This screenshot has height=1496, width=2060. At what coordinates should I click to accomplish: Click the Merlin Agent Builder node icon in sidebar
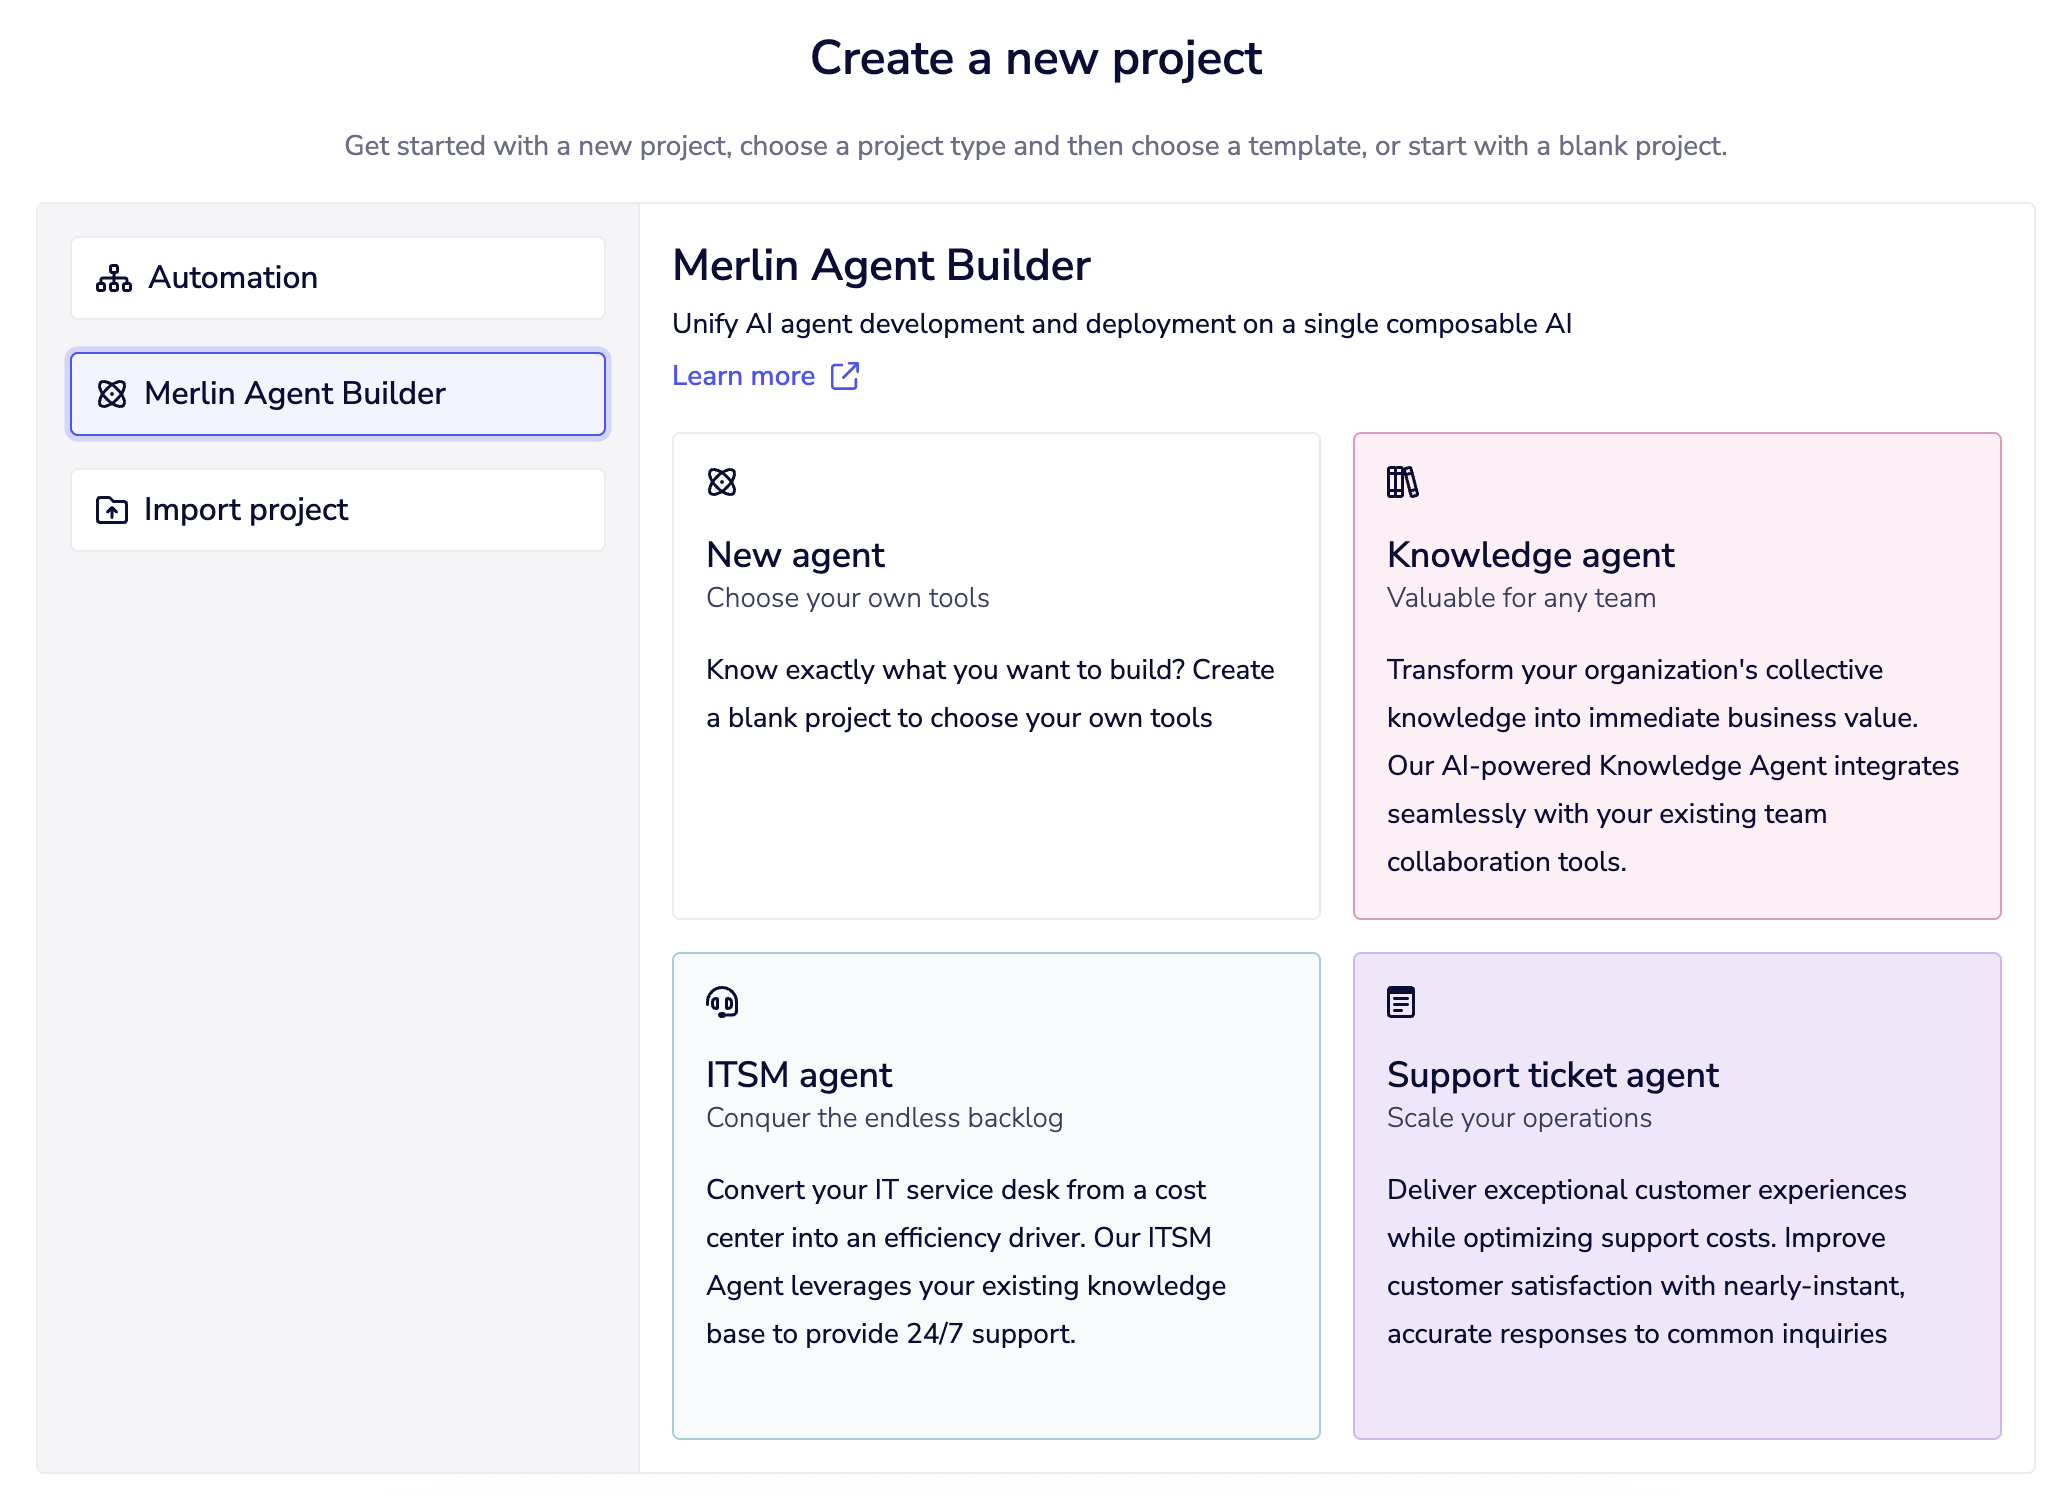(112, 394)
